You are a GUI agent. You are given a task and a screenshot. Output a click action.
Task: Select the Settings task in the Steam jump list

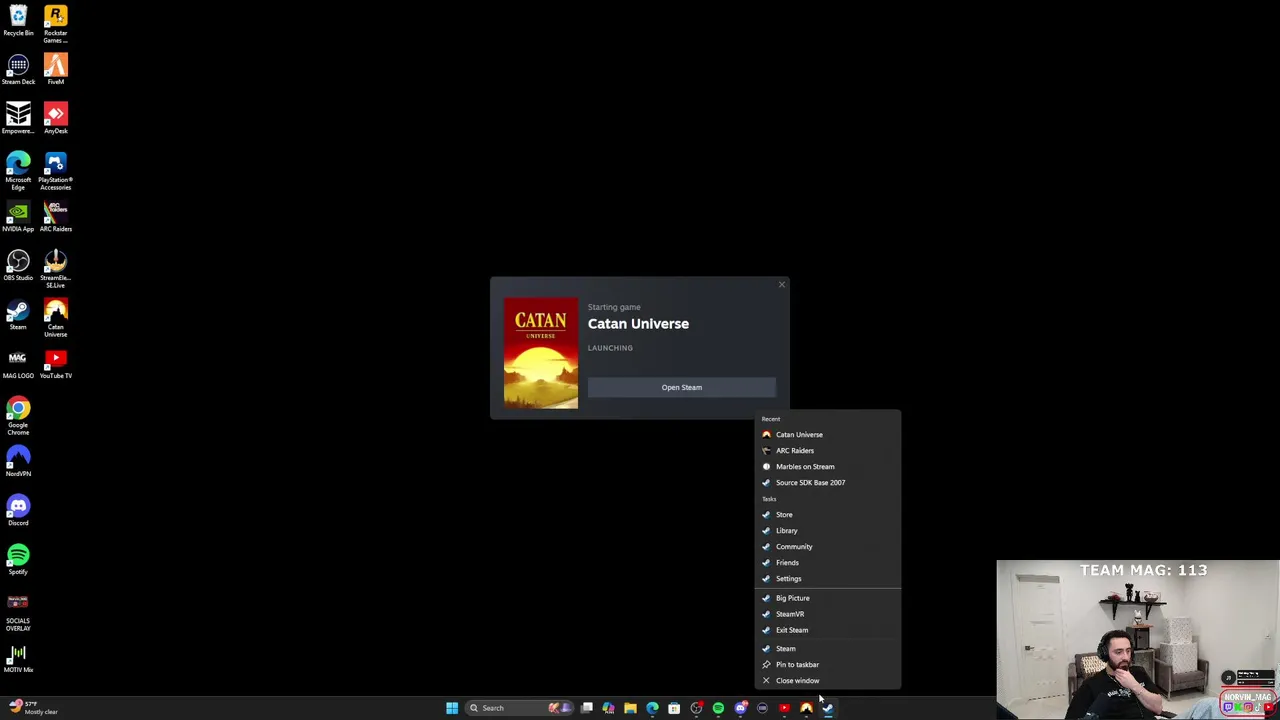click(827, 578)
